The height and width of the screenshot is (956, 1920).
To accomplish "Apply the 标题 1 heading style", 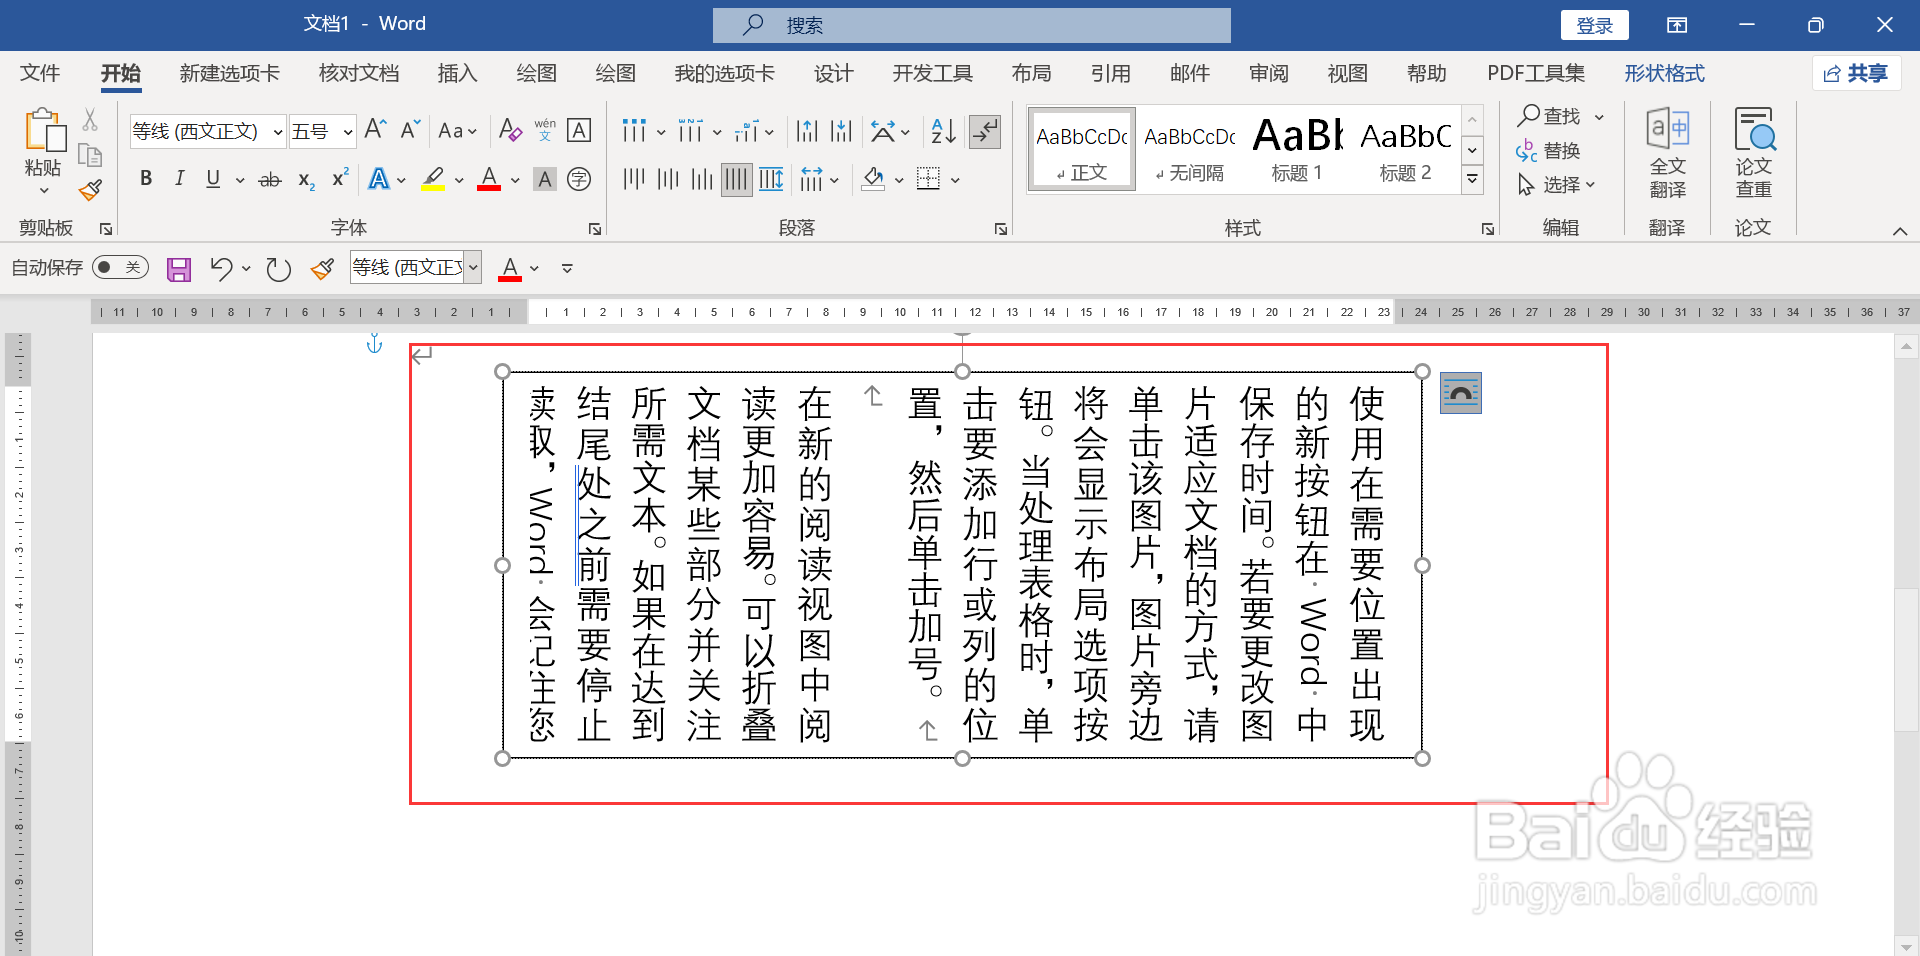I will 1297,148.
